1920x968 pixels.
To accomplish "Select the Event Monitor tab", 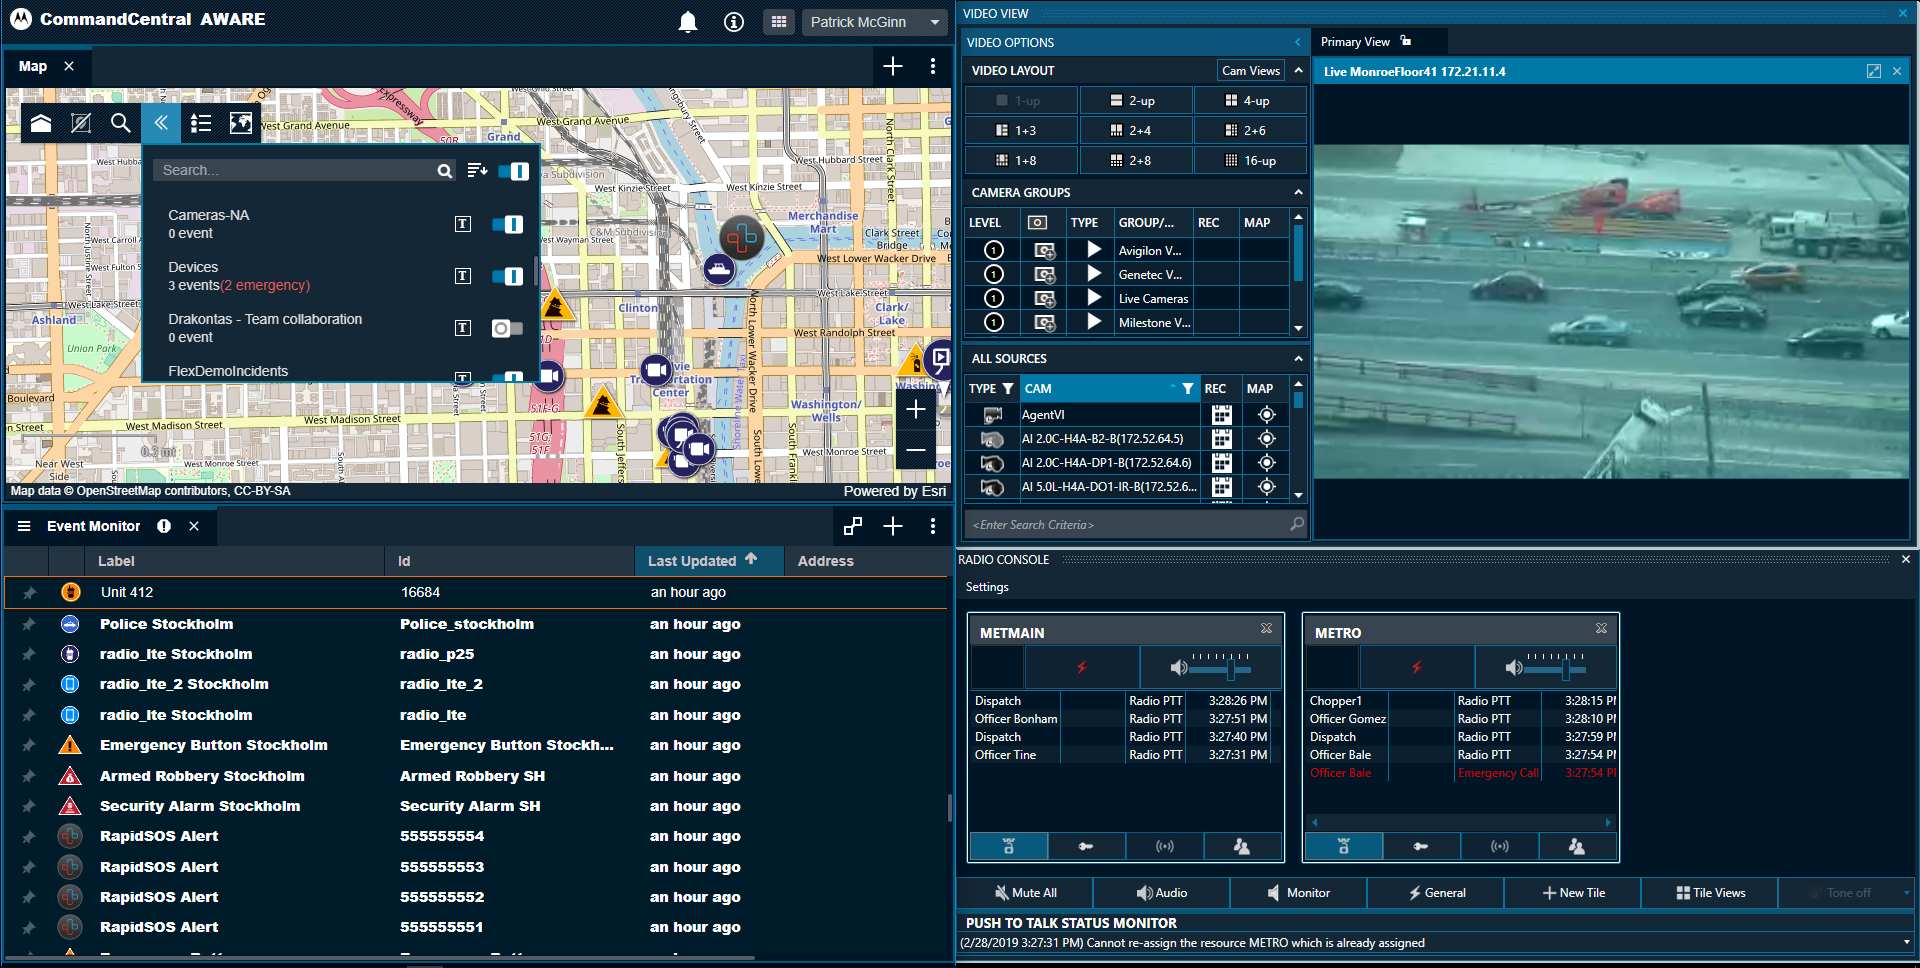I will point(93,526).
